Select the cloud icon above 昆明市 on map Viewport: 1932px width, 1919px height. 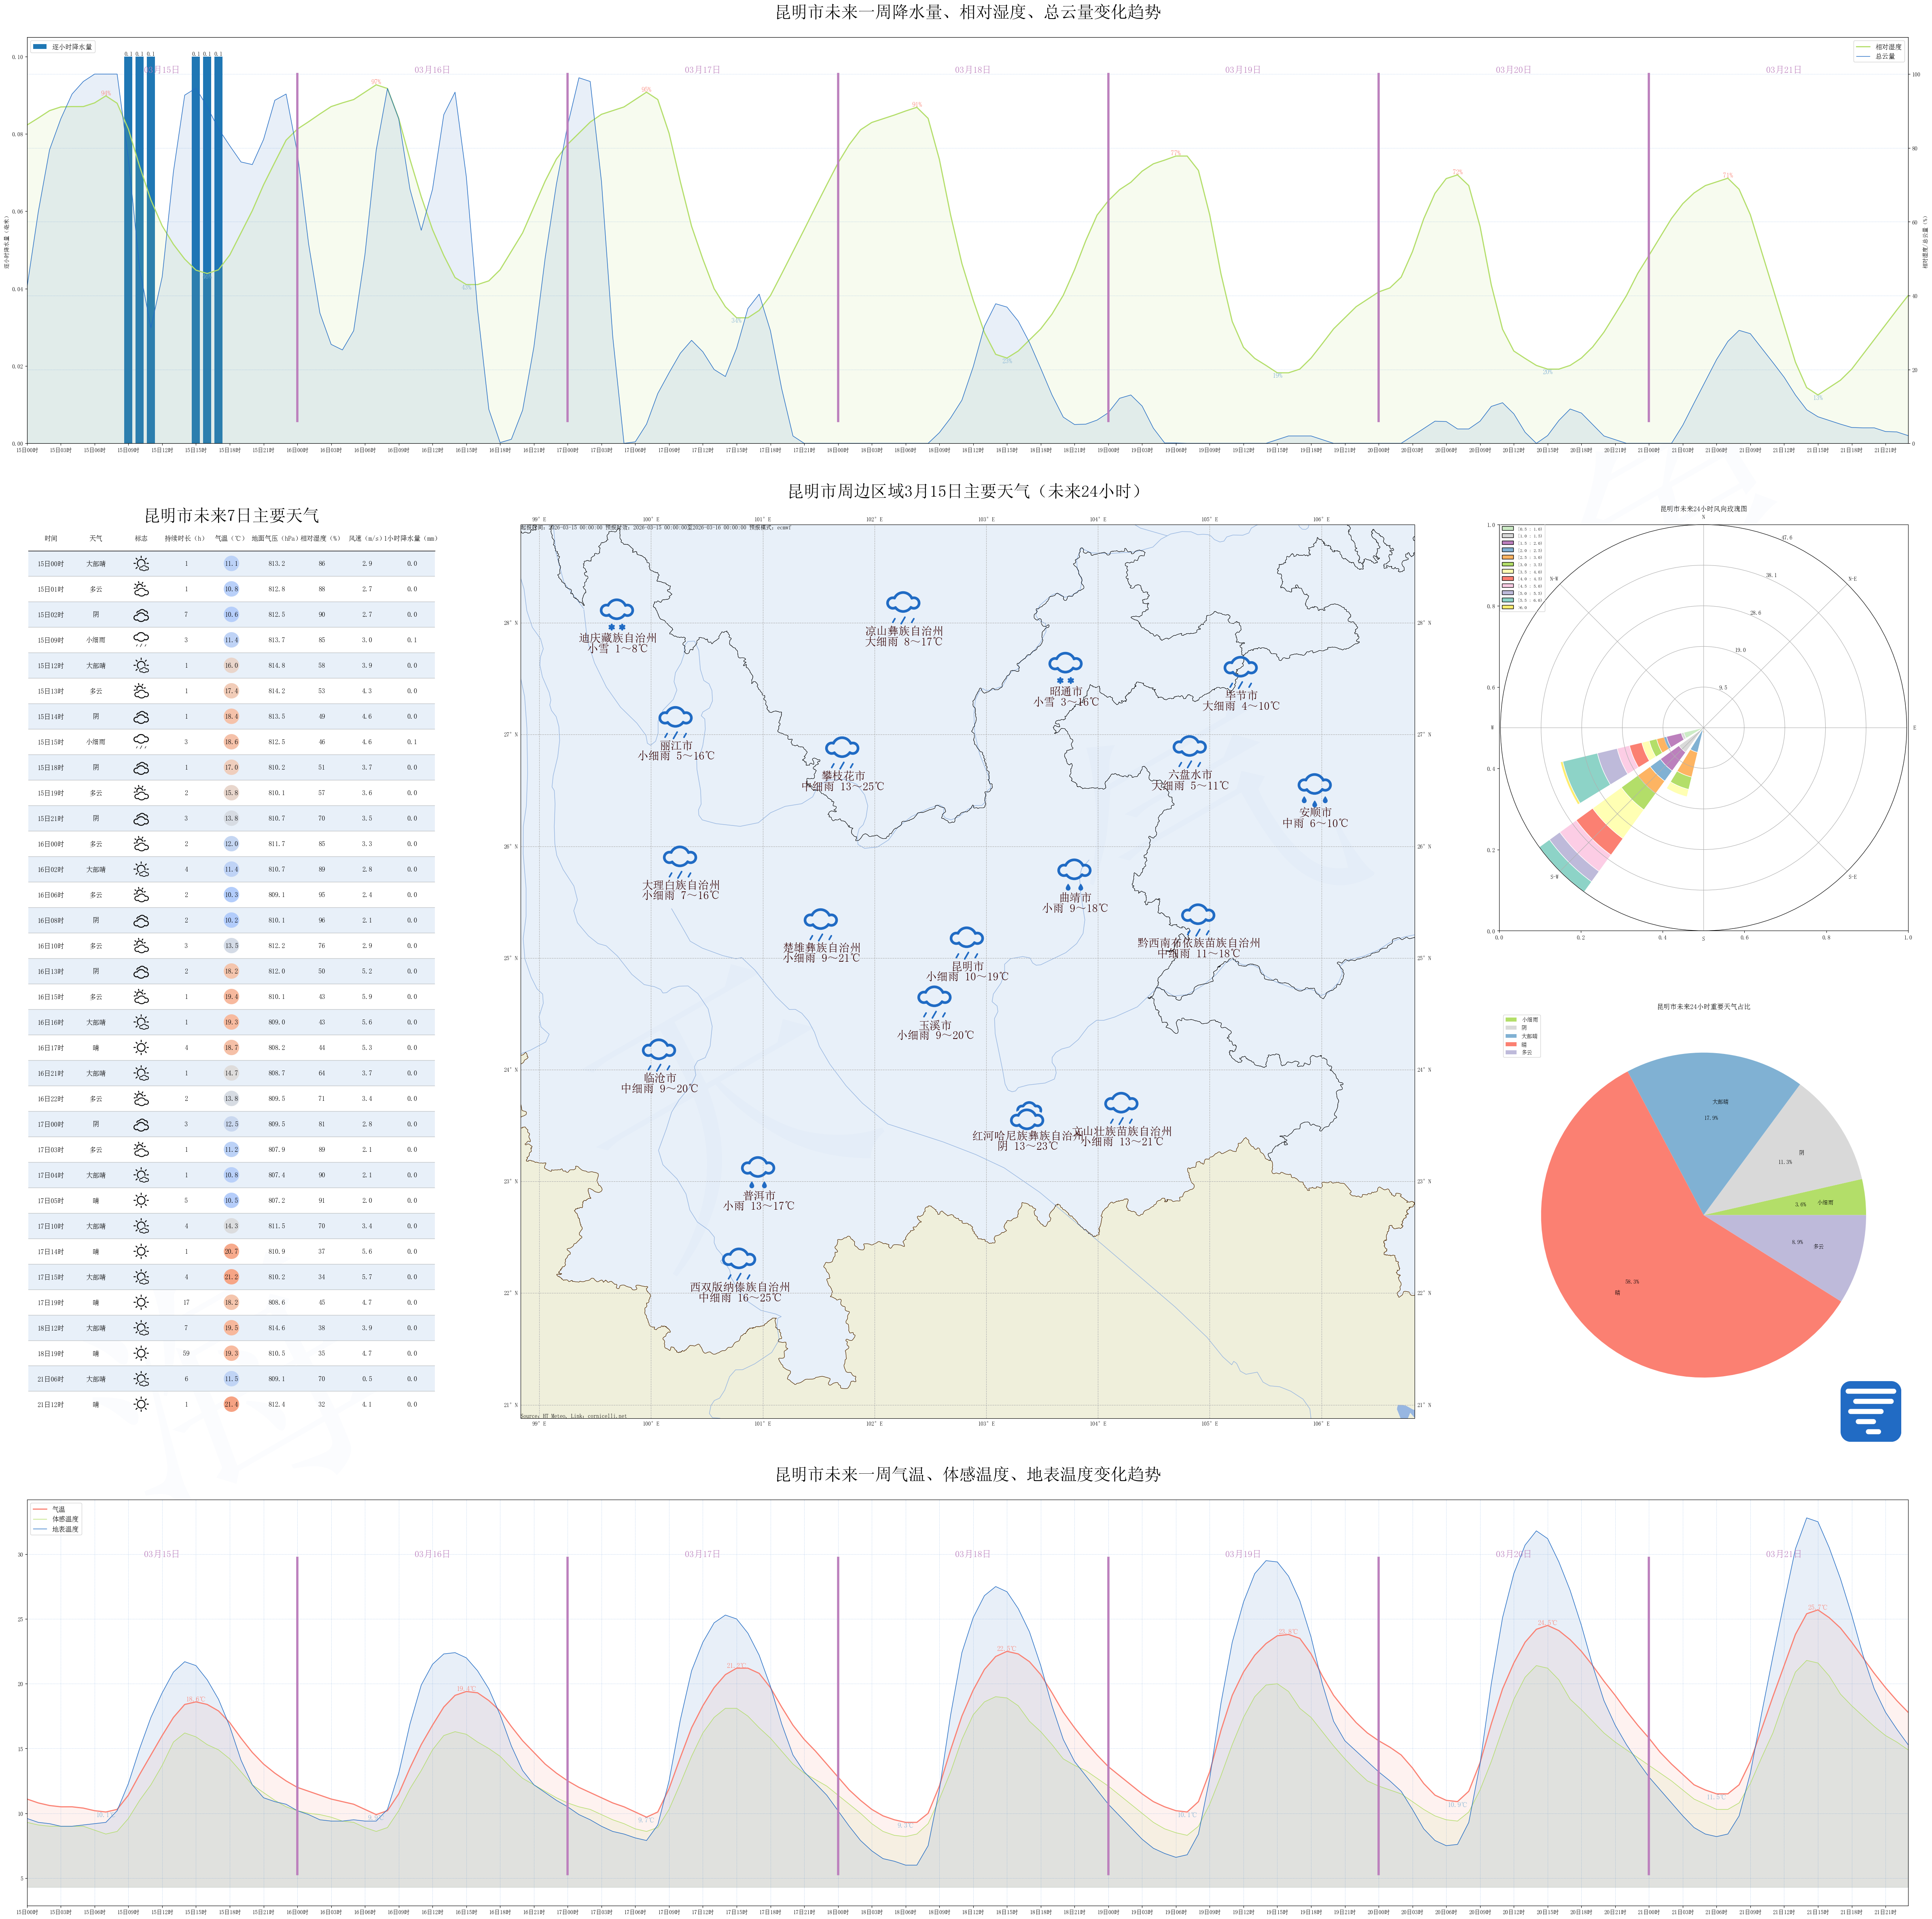966,940
